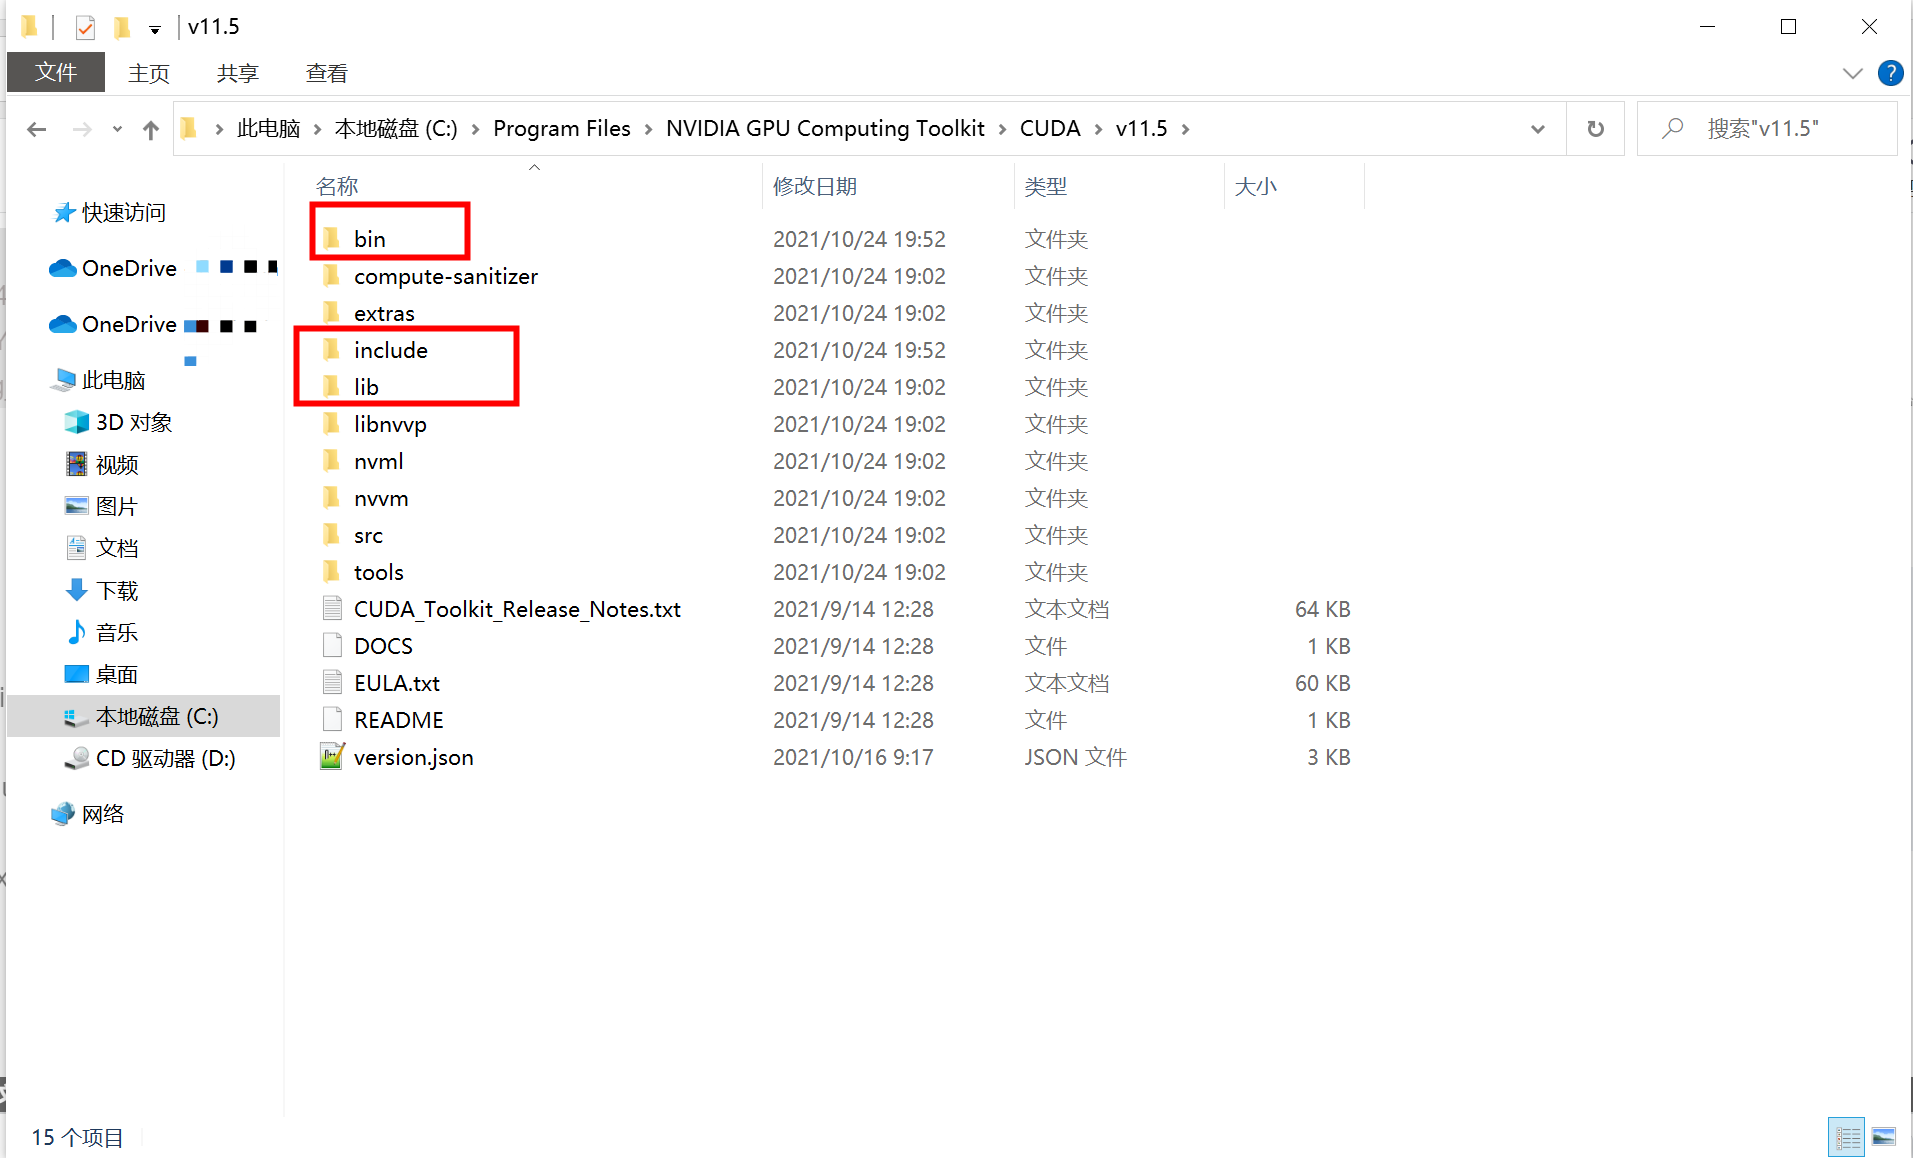Navigate to Program Files breadcrumb
Viewport: 1913px width, 1158px height.
pos(561,129)
